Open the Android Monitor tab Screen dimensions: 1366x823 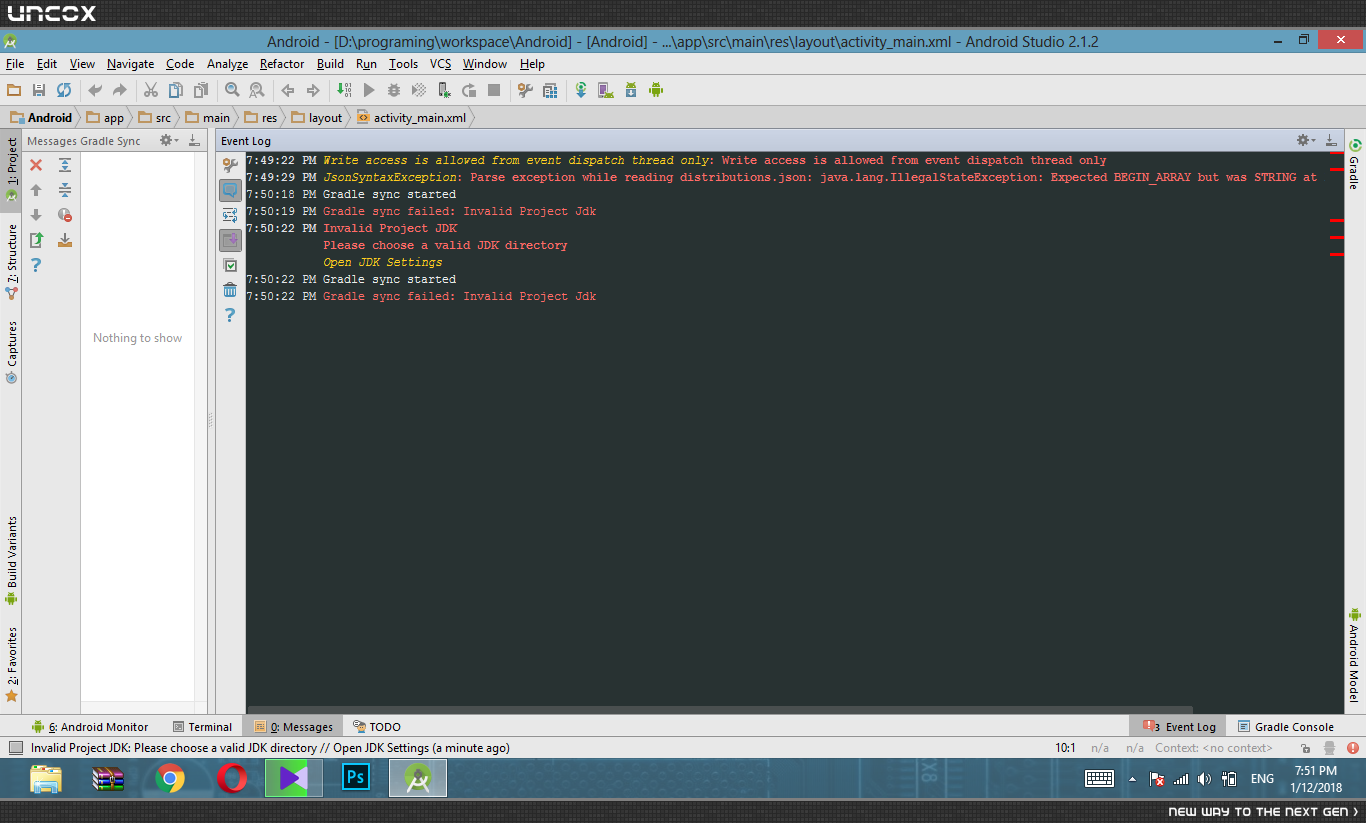tap(90, 727)
